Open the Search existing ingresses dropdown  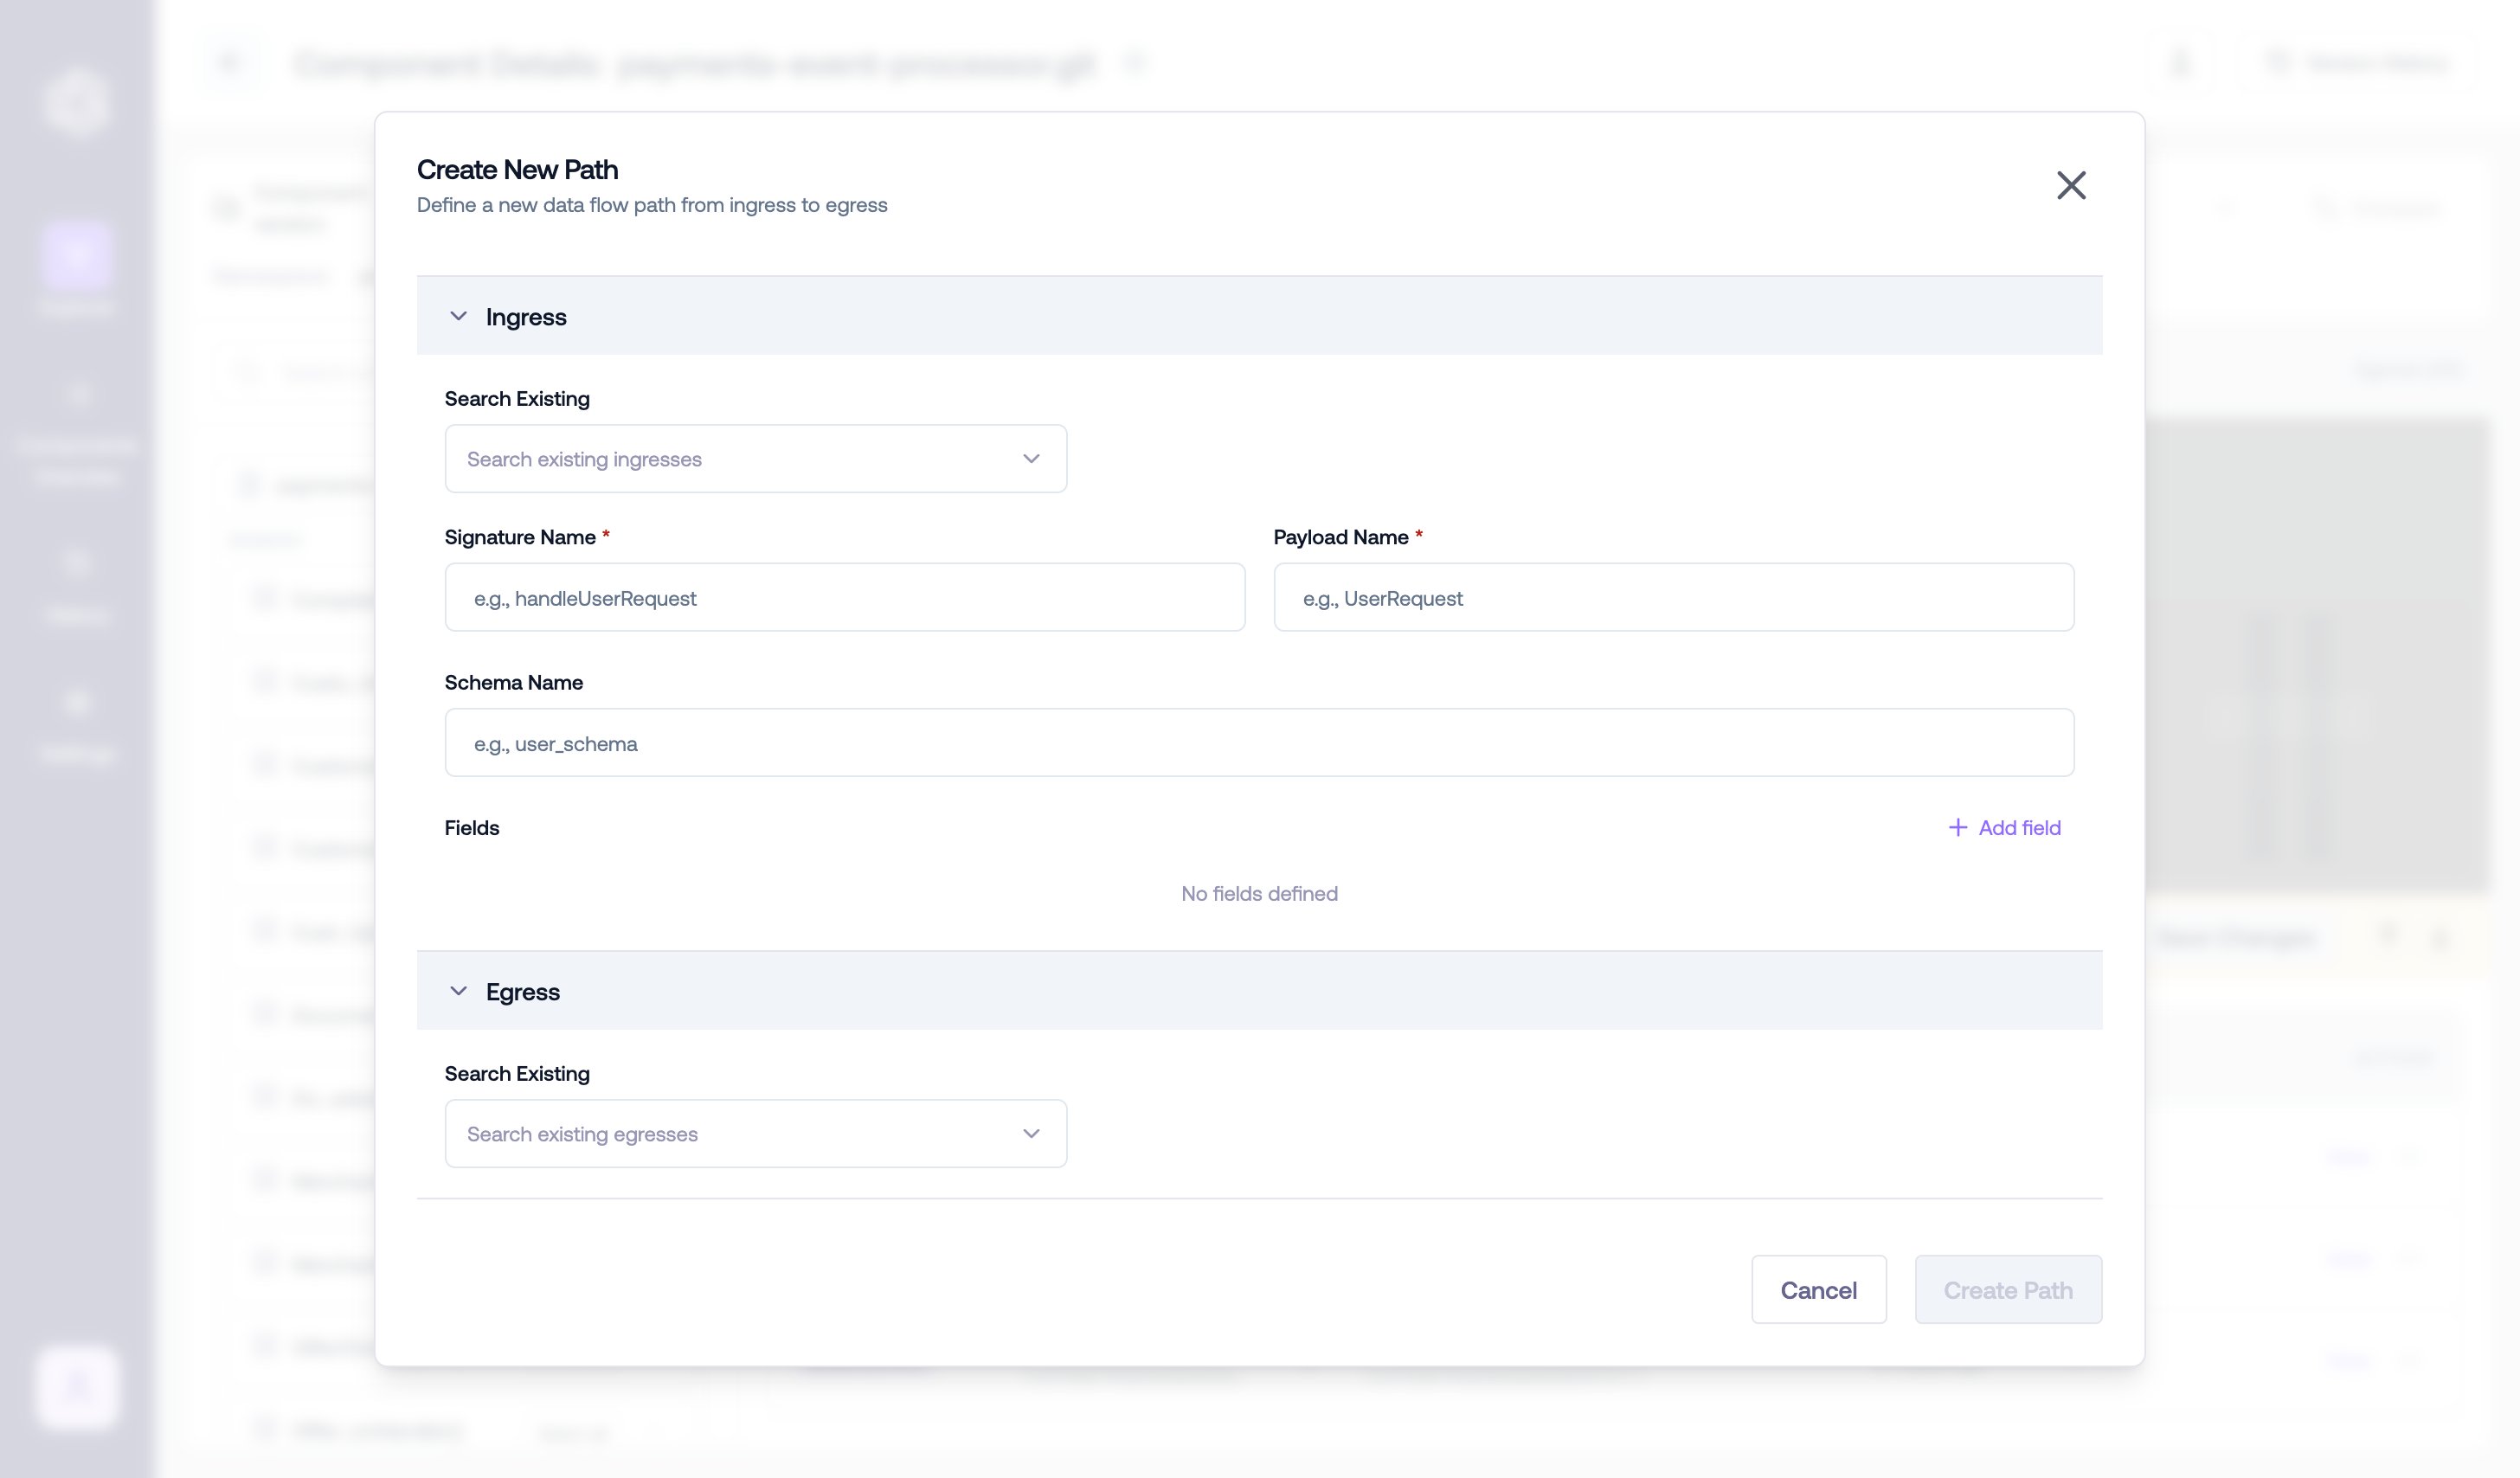pos(756,459)
